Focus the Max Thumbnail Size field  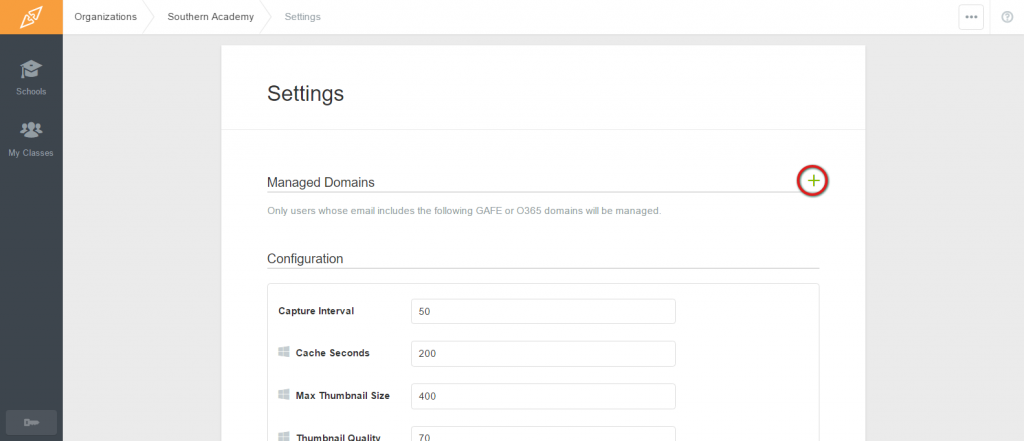543,397
